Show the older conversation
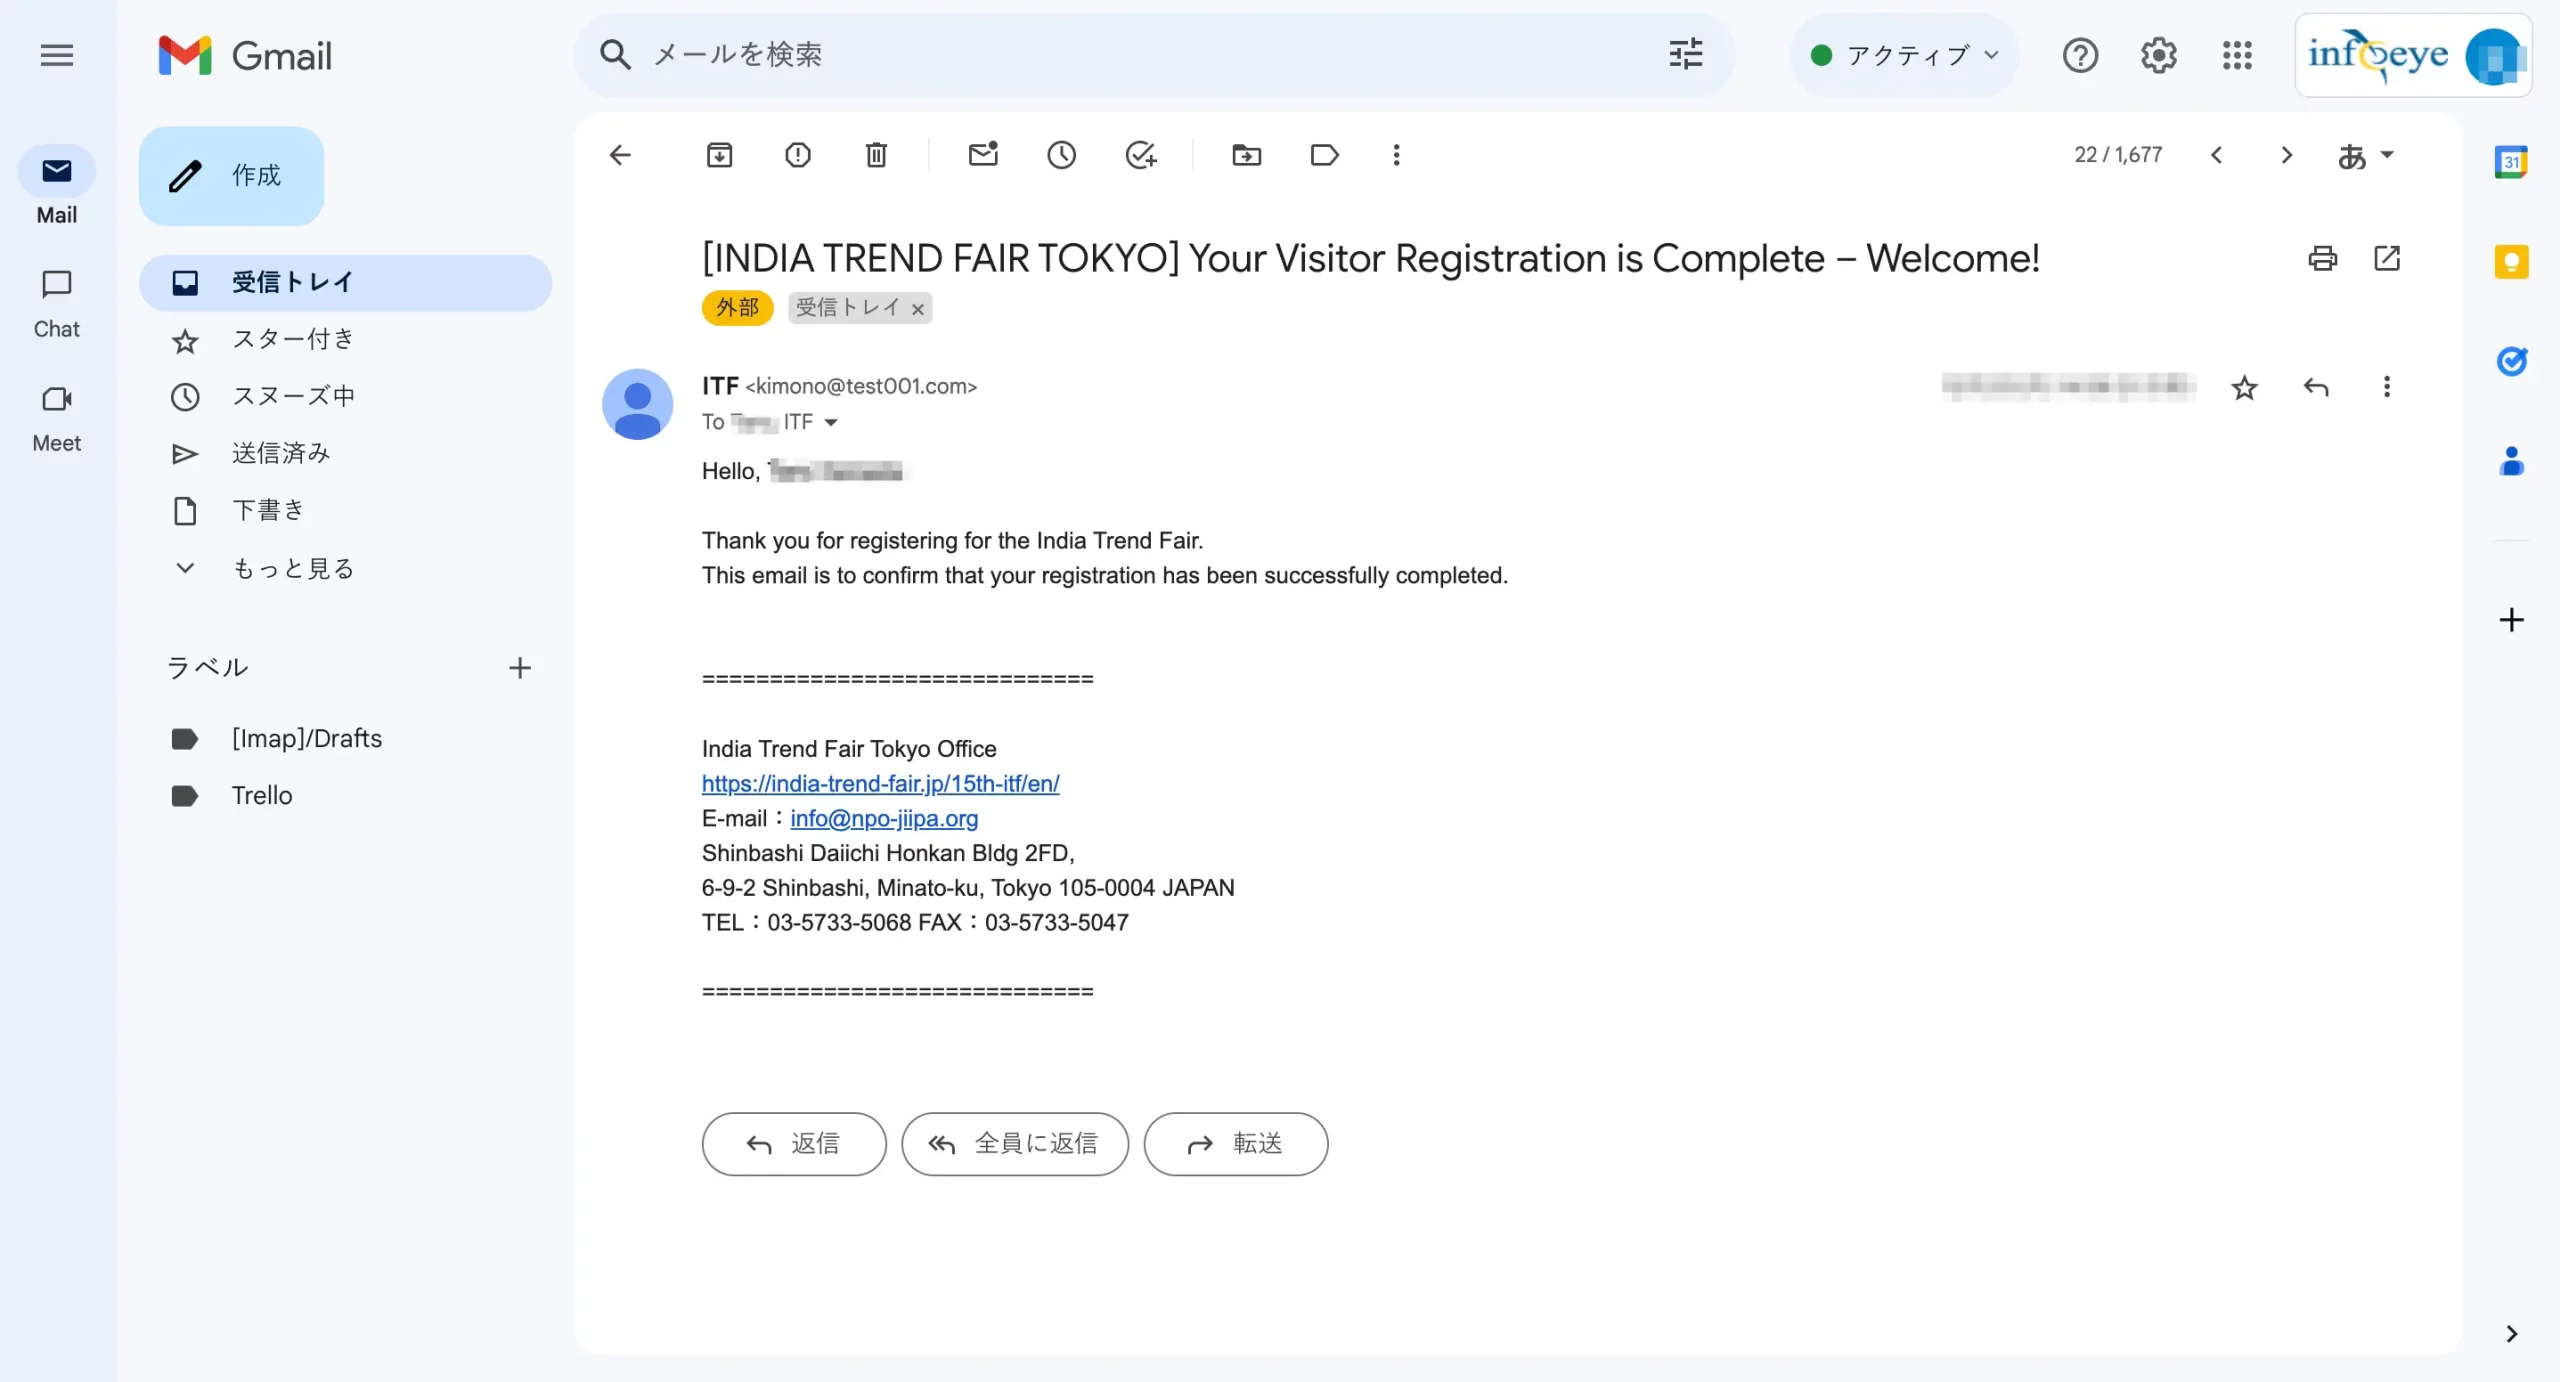The height and width of the screenshot is (1382, 2560). tap(2286, 155)
